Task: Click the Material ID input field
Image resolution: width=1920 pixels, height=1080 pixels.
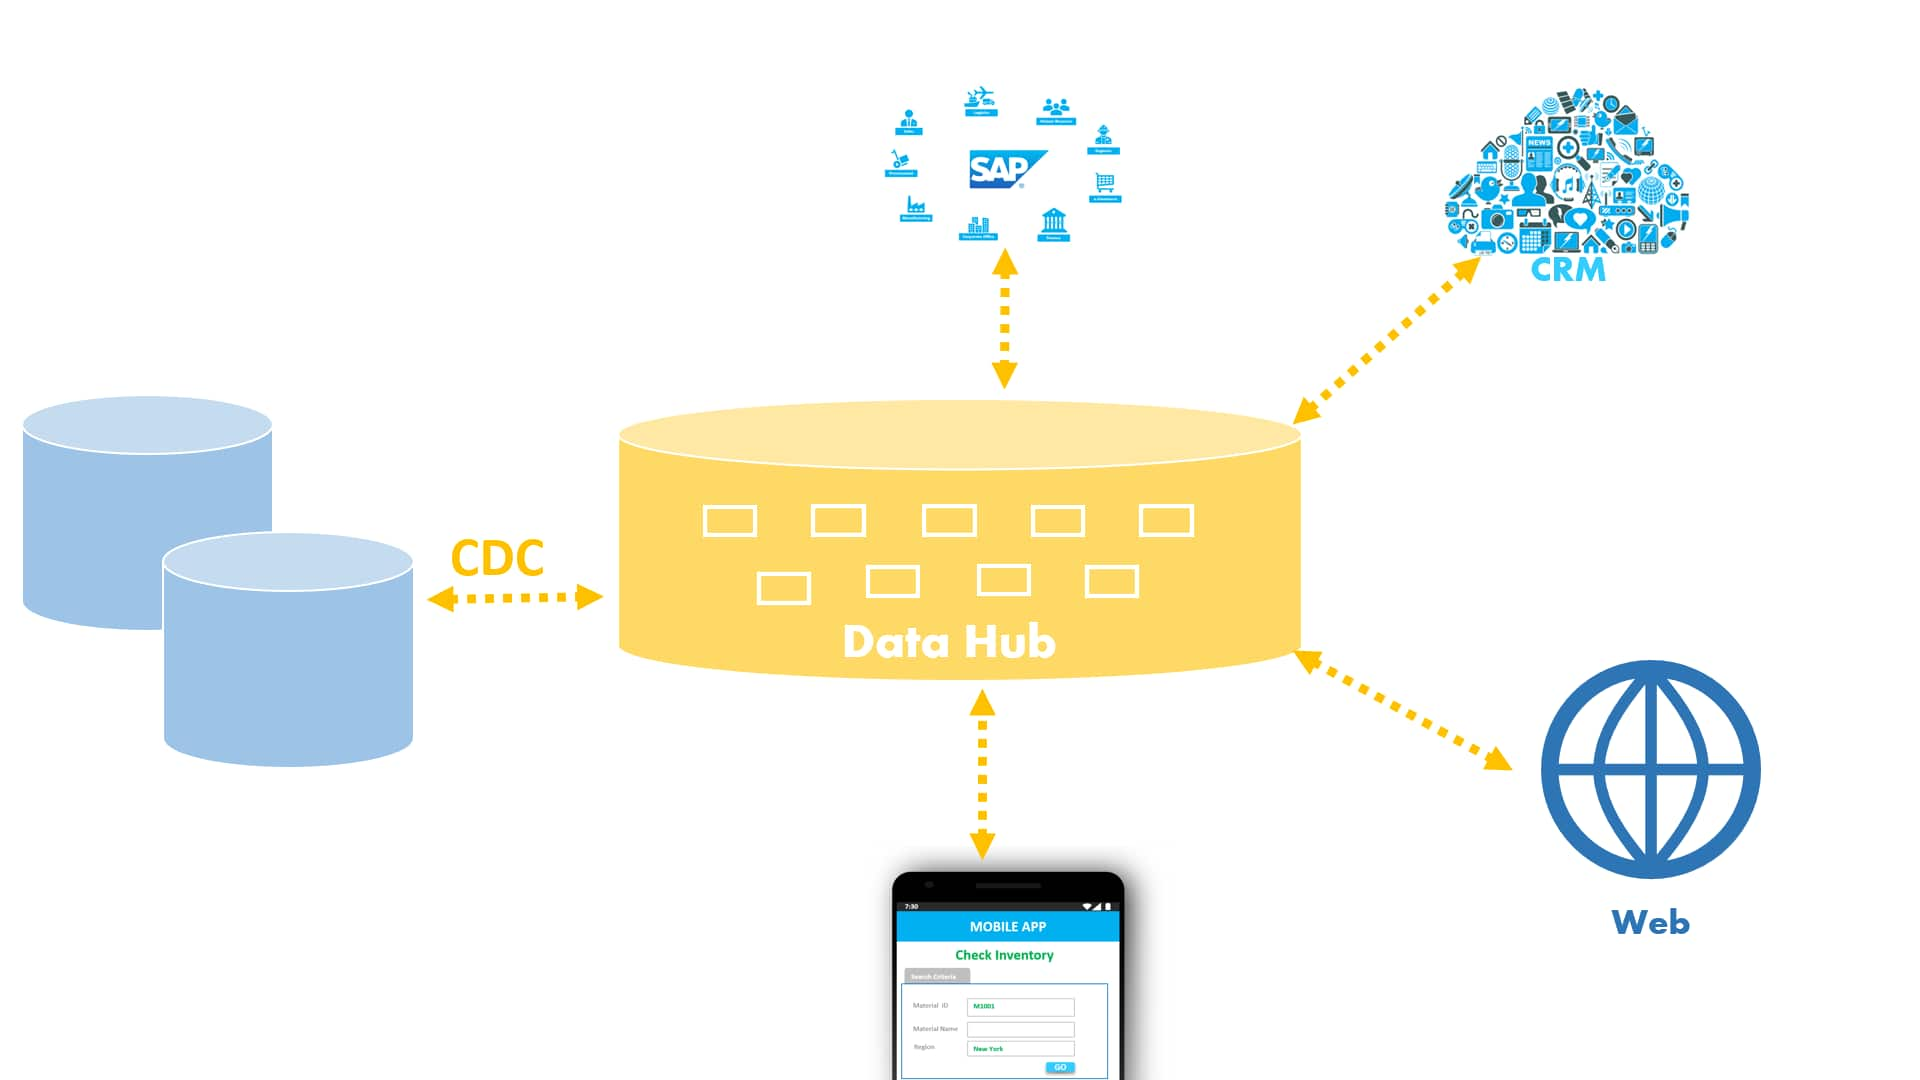Action: pyautogui.click(x=1023, y=1006)
